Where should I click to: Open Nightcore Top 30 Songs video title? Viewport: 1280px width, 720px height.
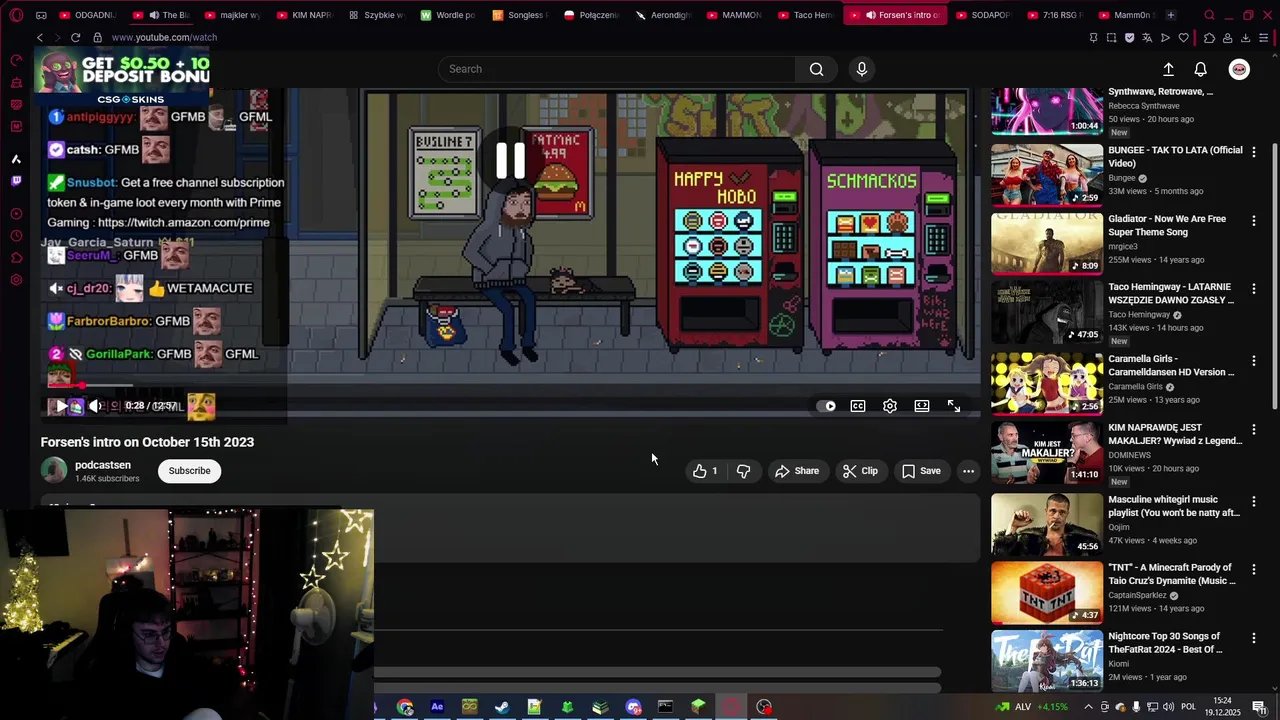(x=1165, y=642)
